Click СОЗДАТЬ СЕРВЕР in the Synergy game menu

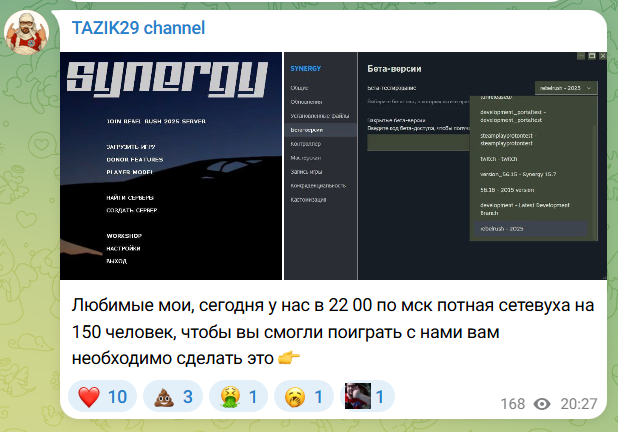click(x=132, y=210)
